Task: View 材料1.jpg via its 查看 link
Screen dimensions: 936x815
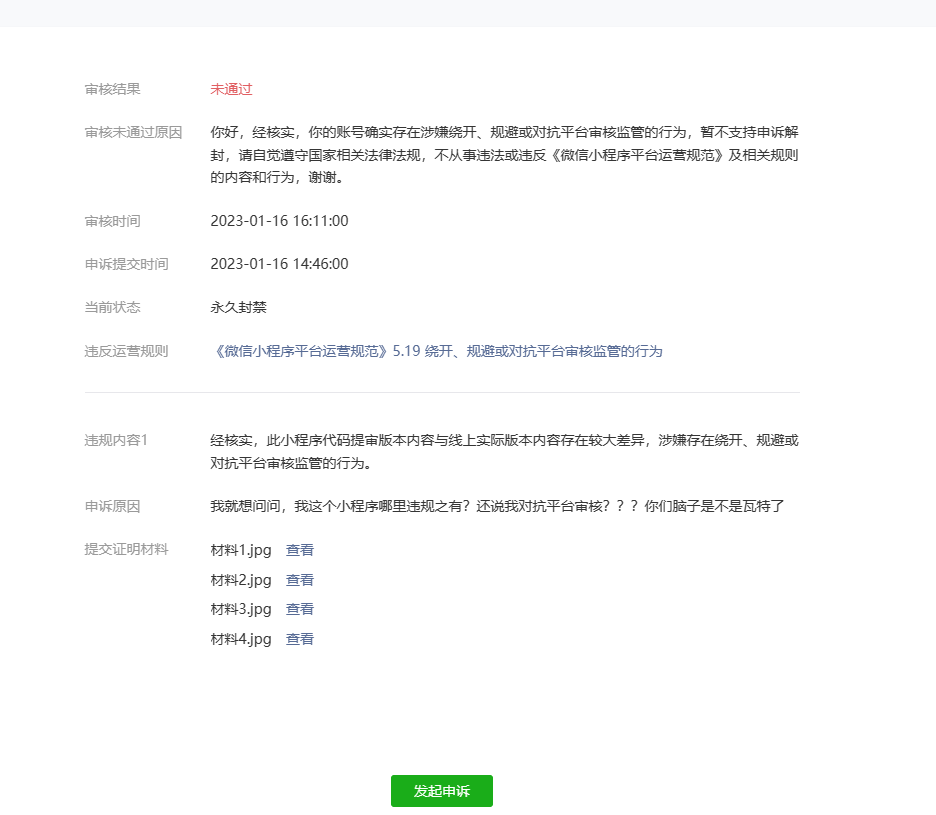Action: 300,550
